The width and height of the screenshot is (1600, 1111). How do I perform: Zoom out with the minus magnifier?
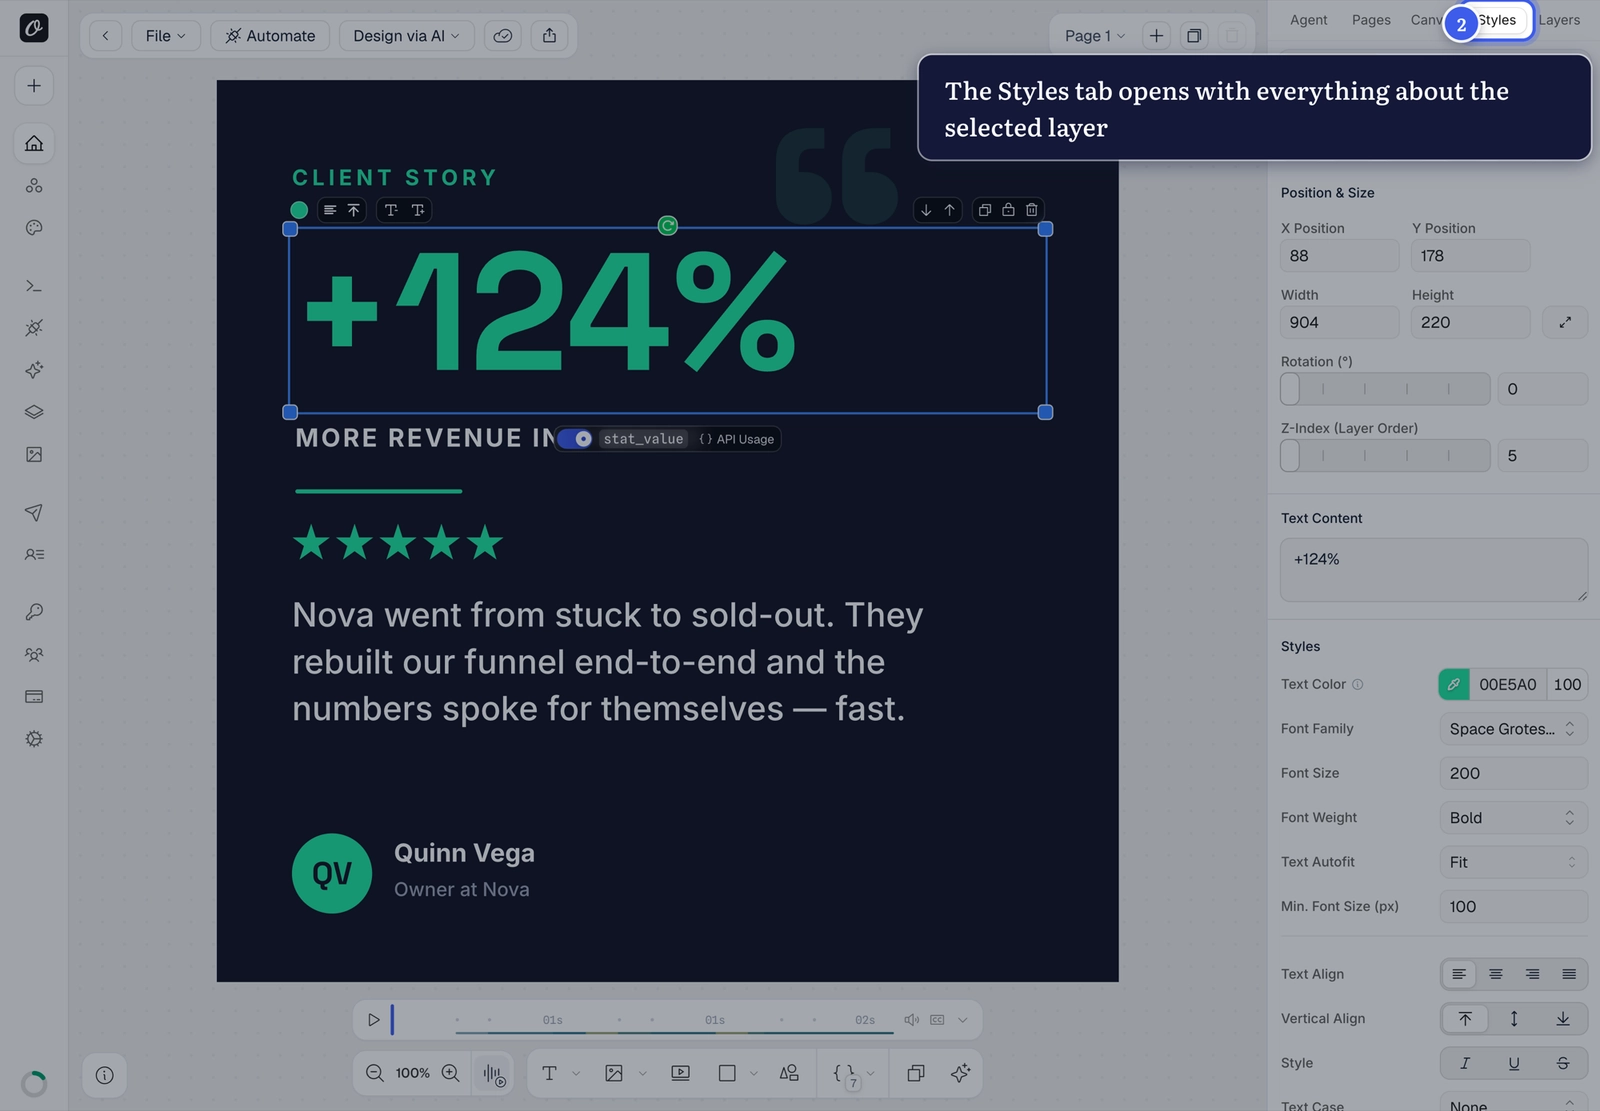coord(375,1073)
